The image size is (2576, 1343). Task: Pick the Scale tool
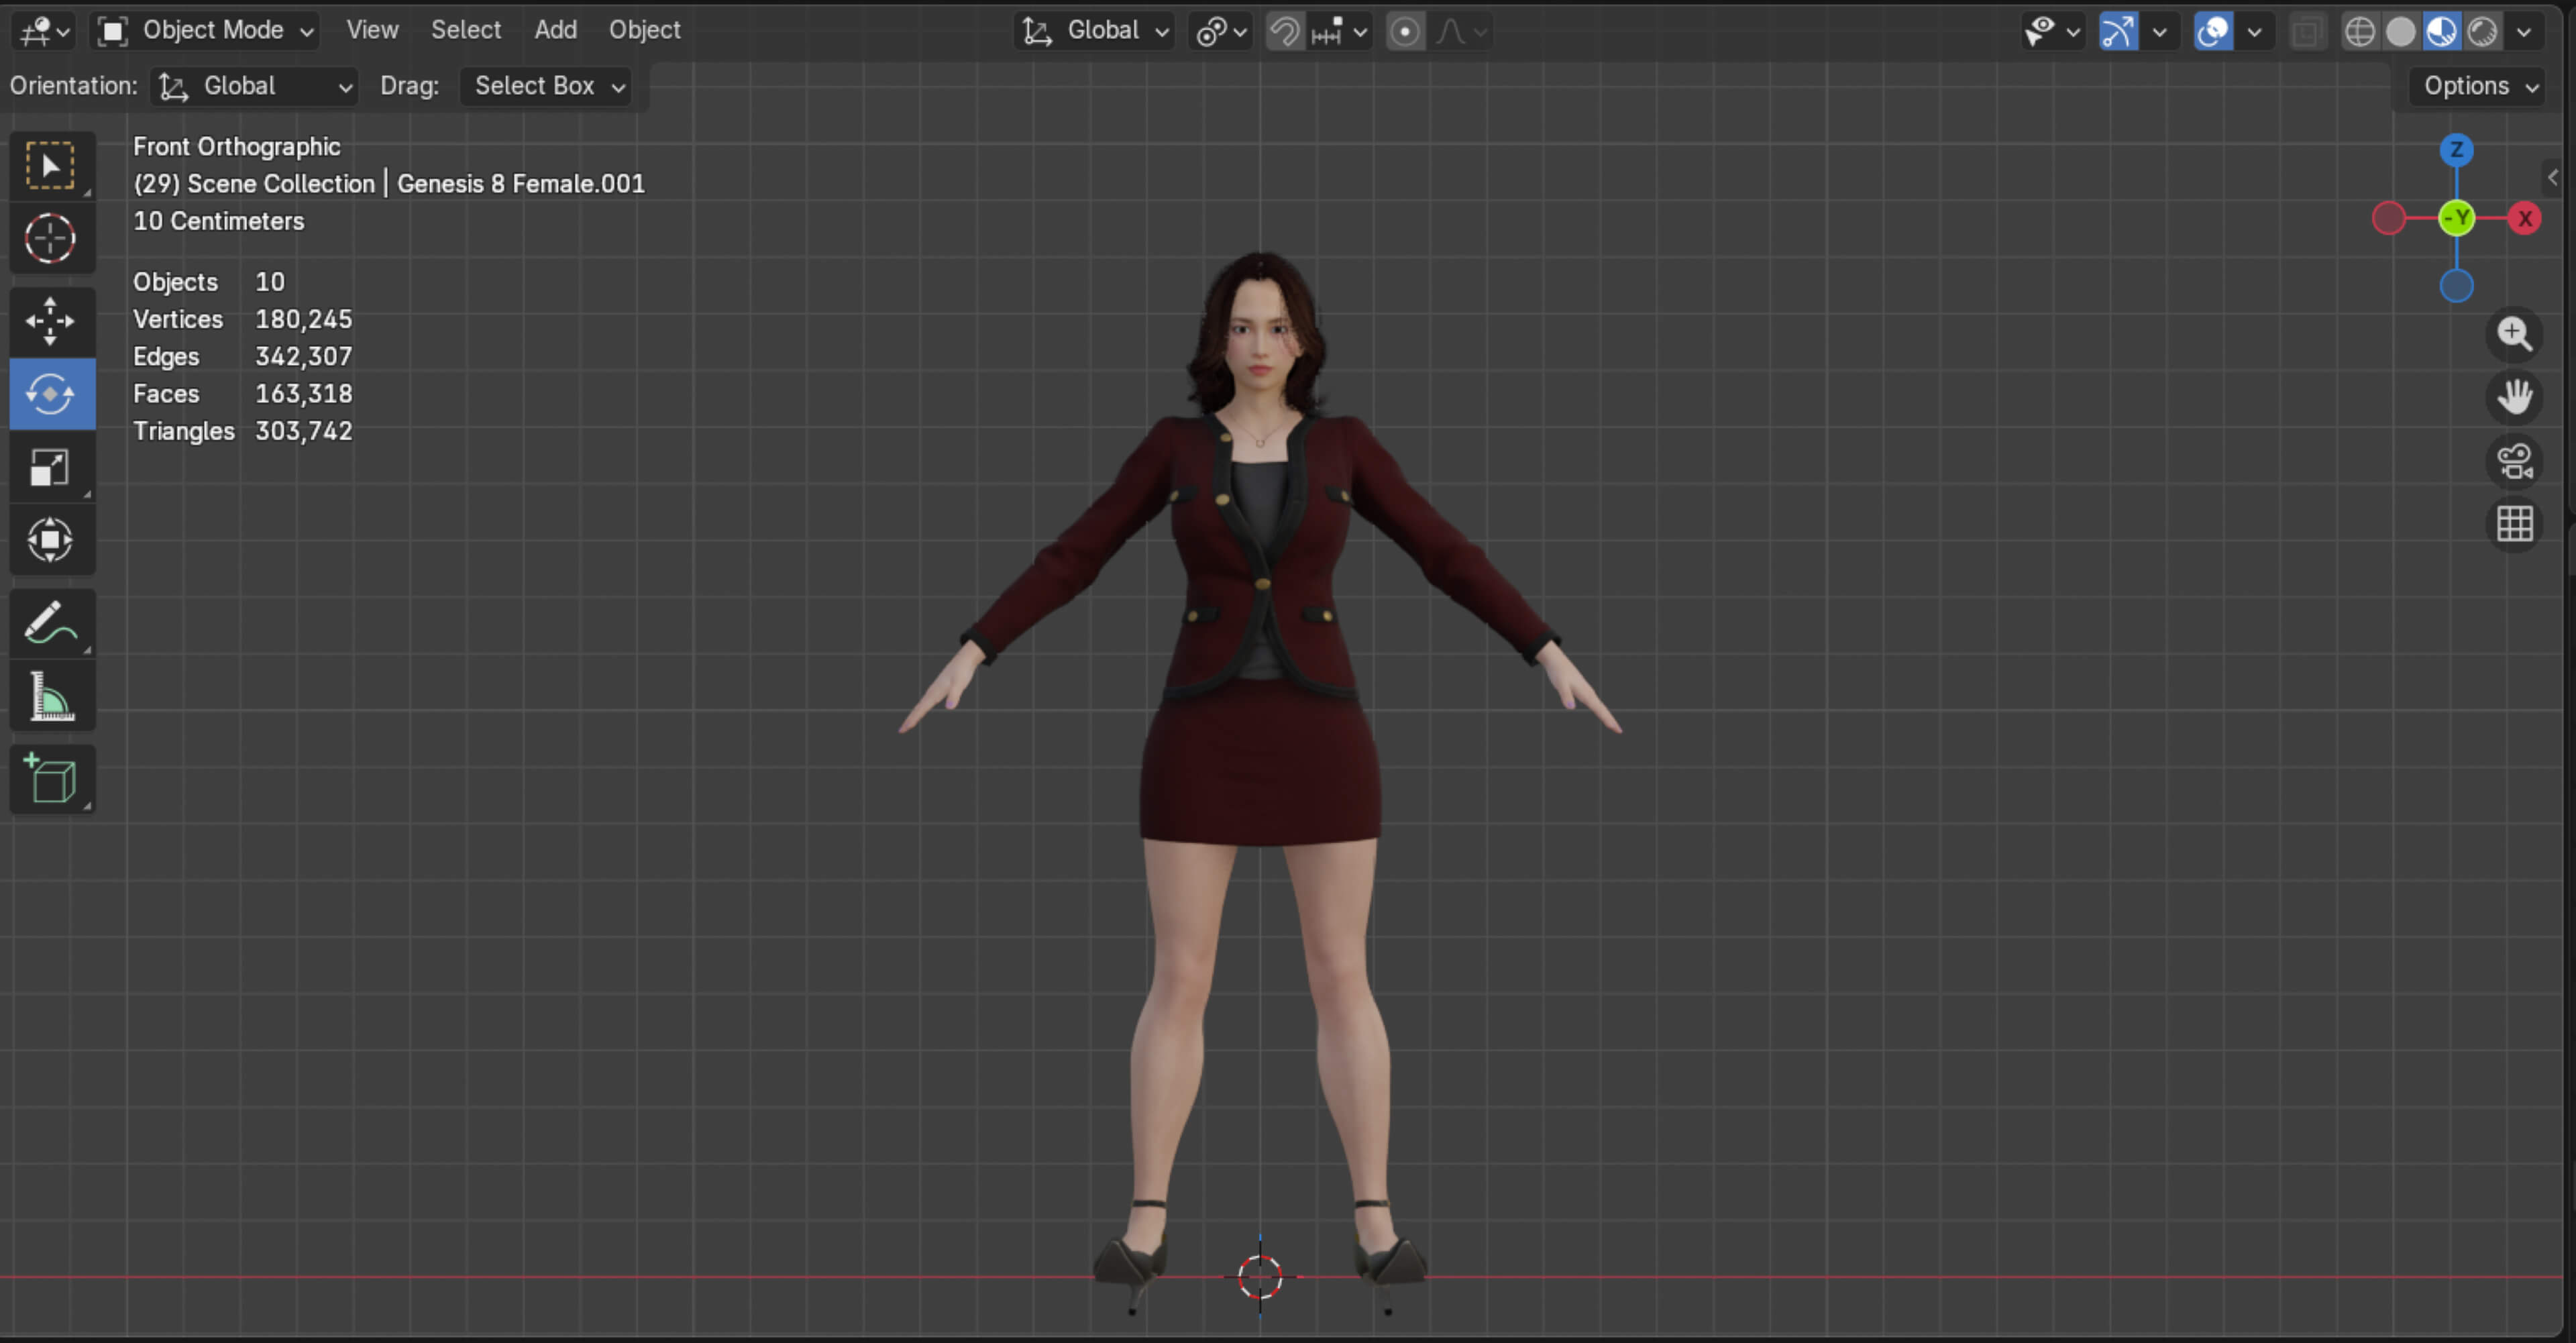[x=50, y=467]
